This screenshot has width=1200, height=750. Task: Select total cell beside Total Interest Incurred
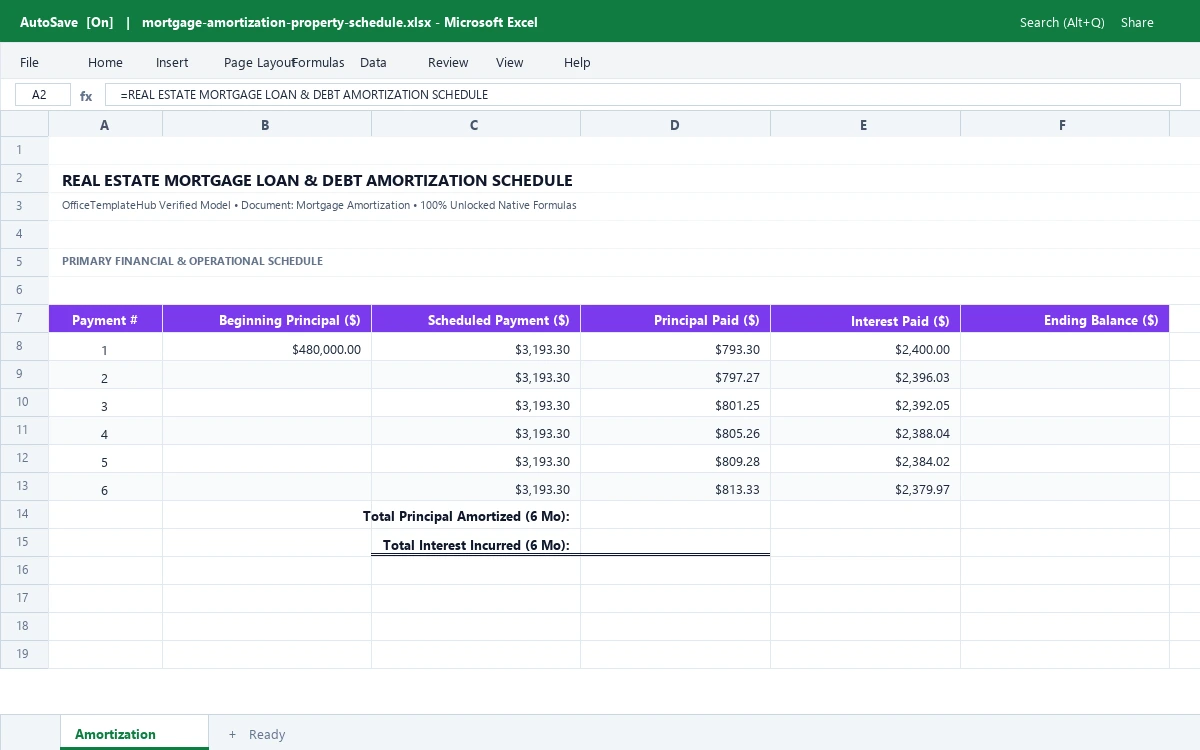point(675,543)
